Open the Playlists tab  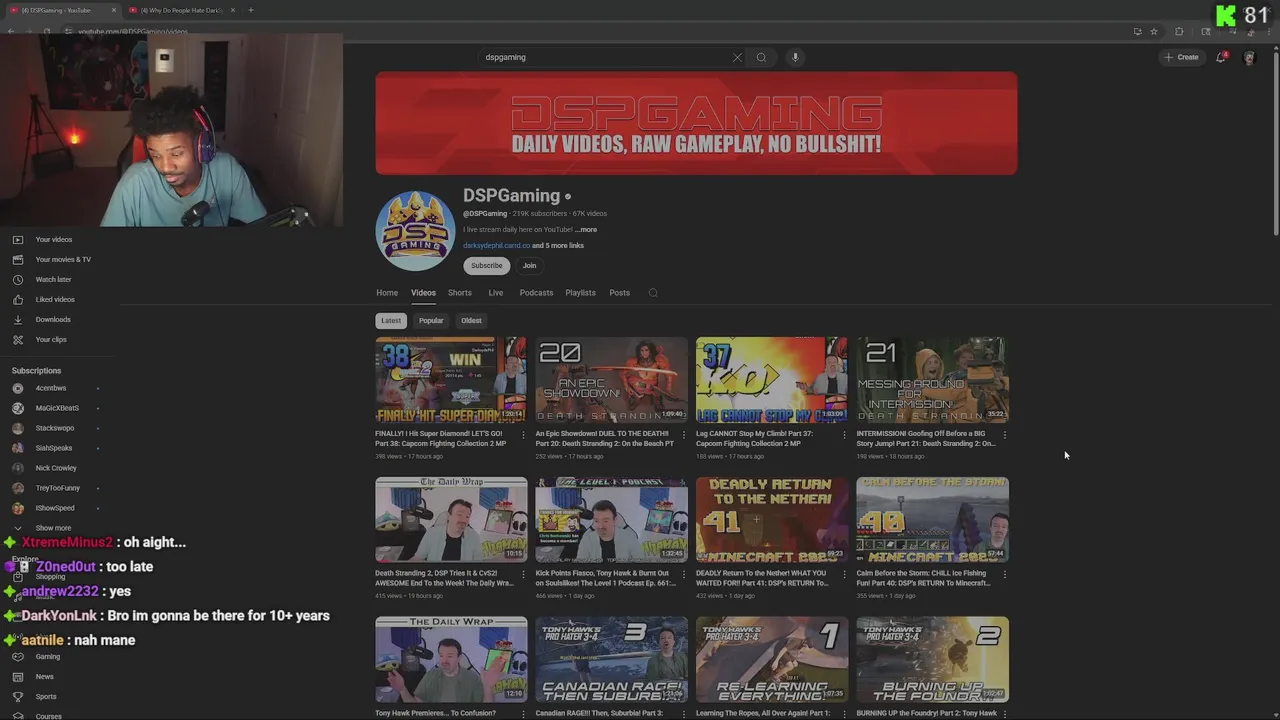580,293
